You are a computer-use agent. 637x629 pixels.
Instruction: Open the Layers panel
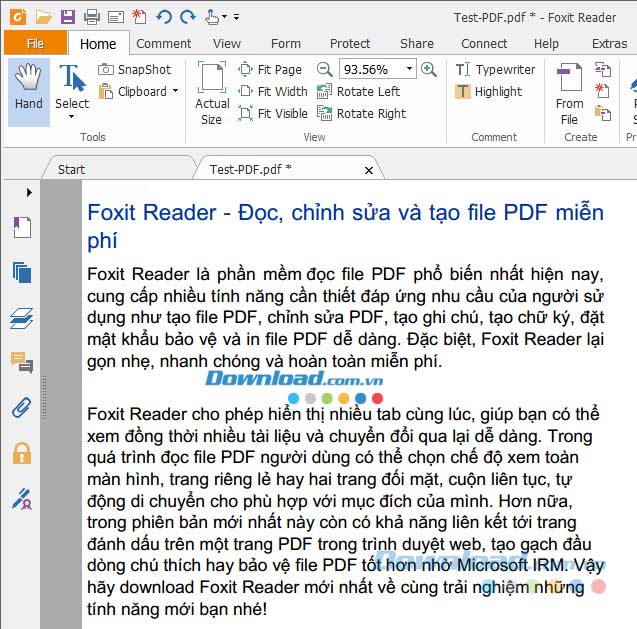22,318
